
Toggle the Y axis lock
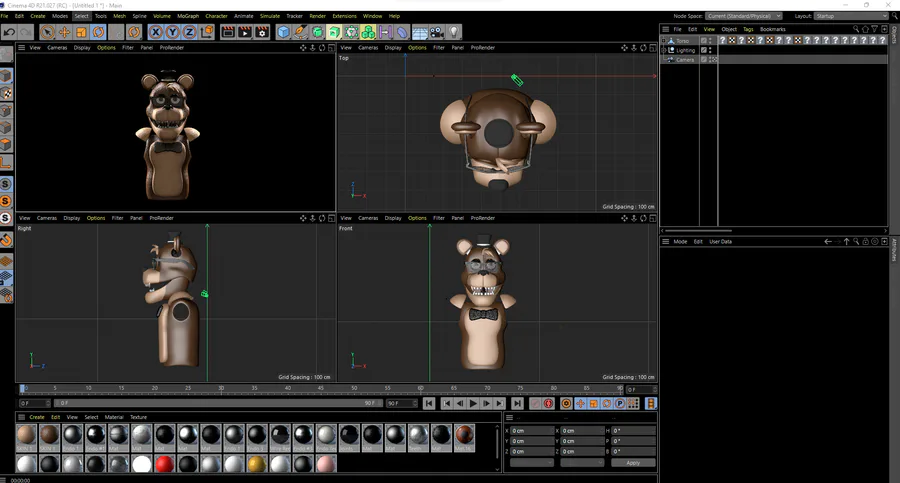[172, 32]
